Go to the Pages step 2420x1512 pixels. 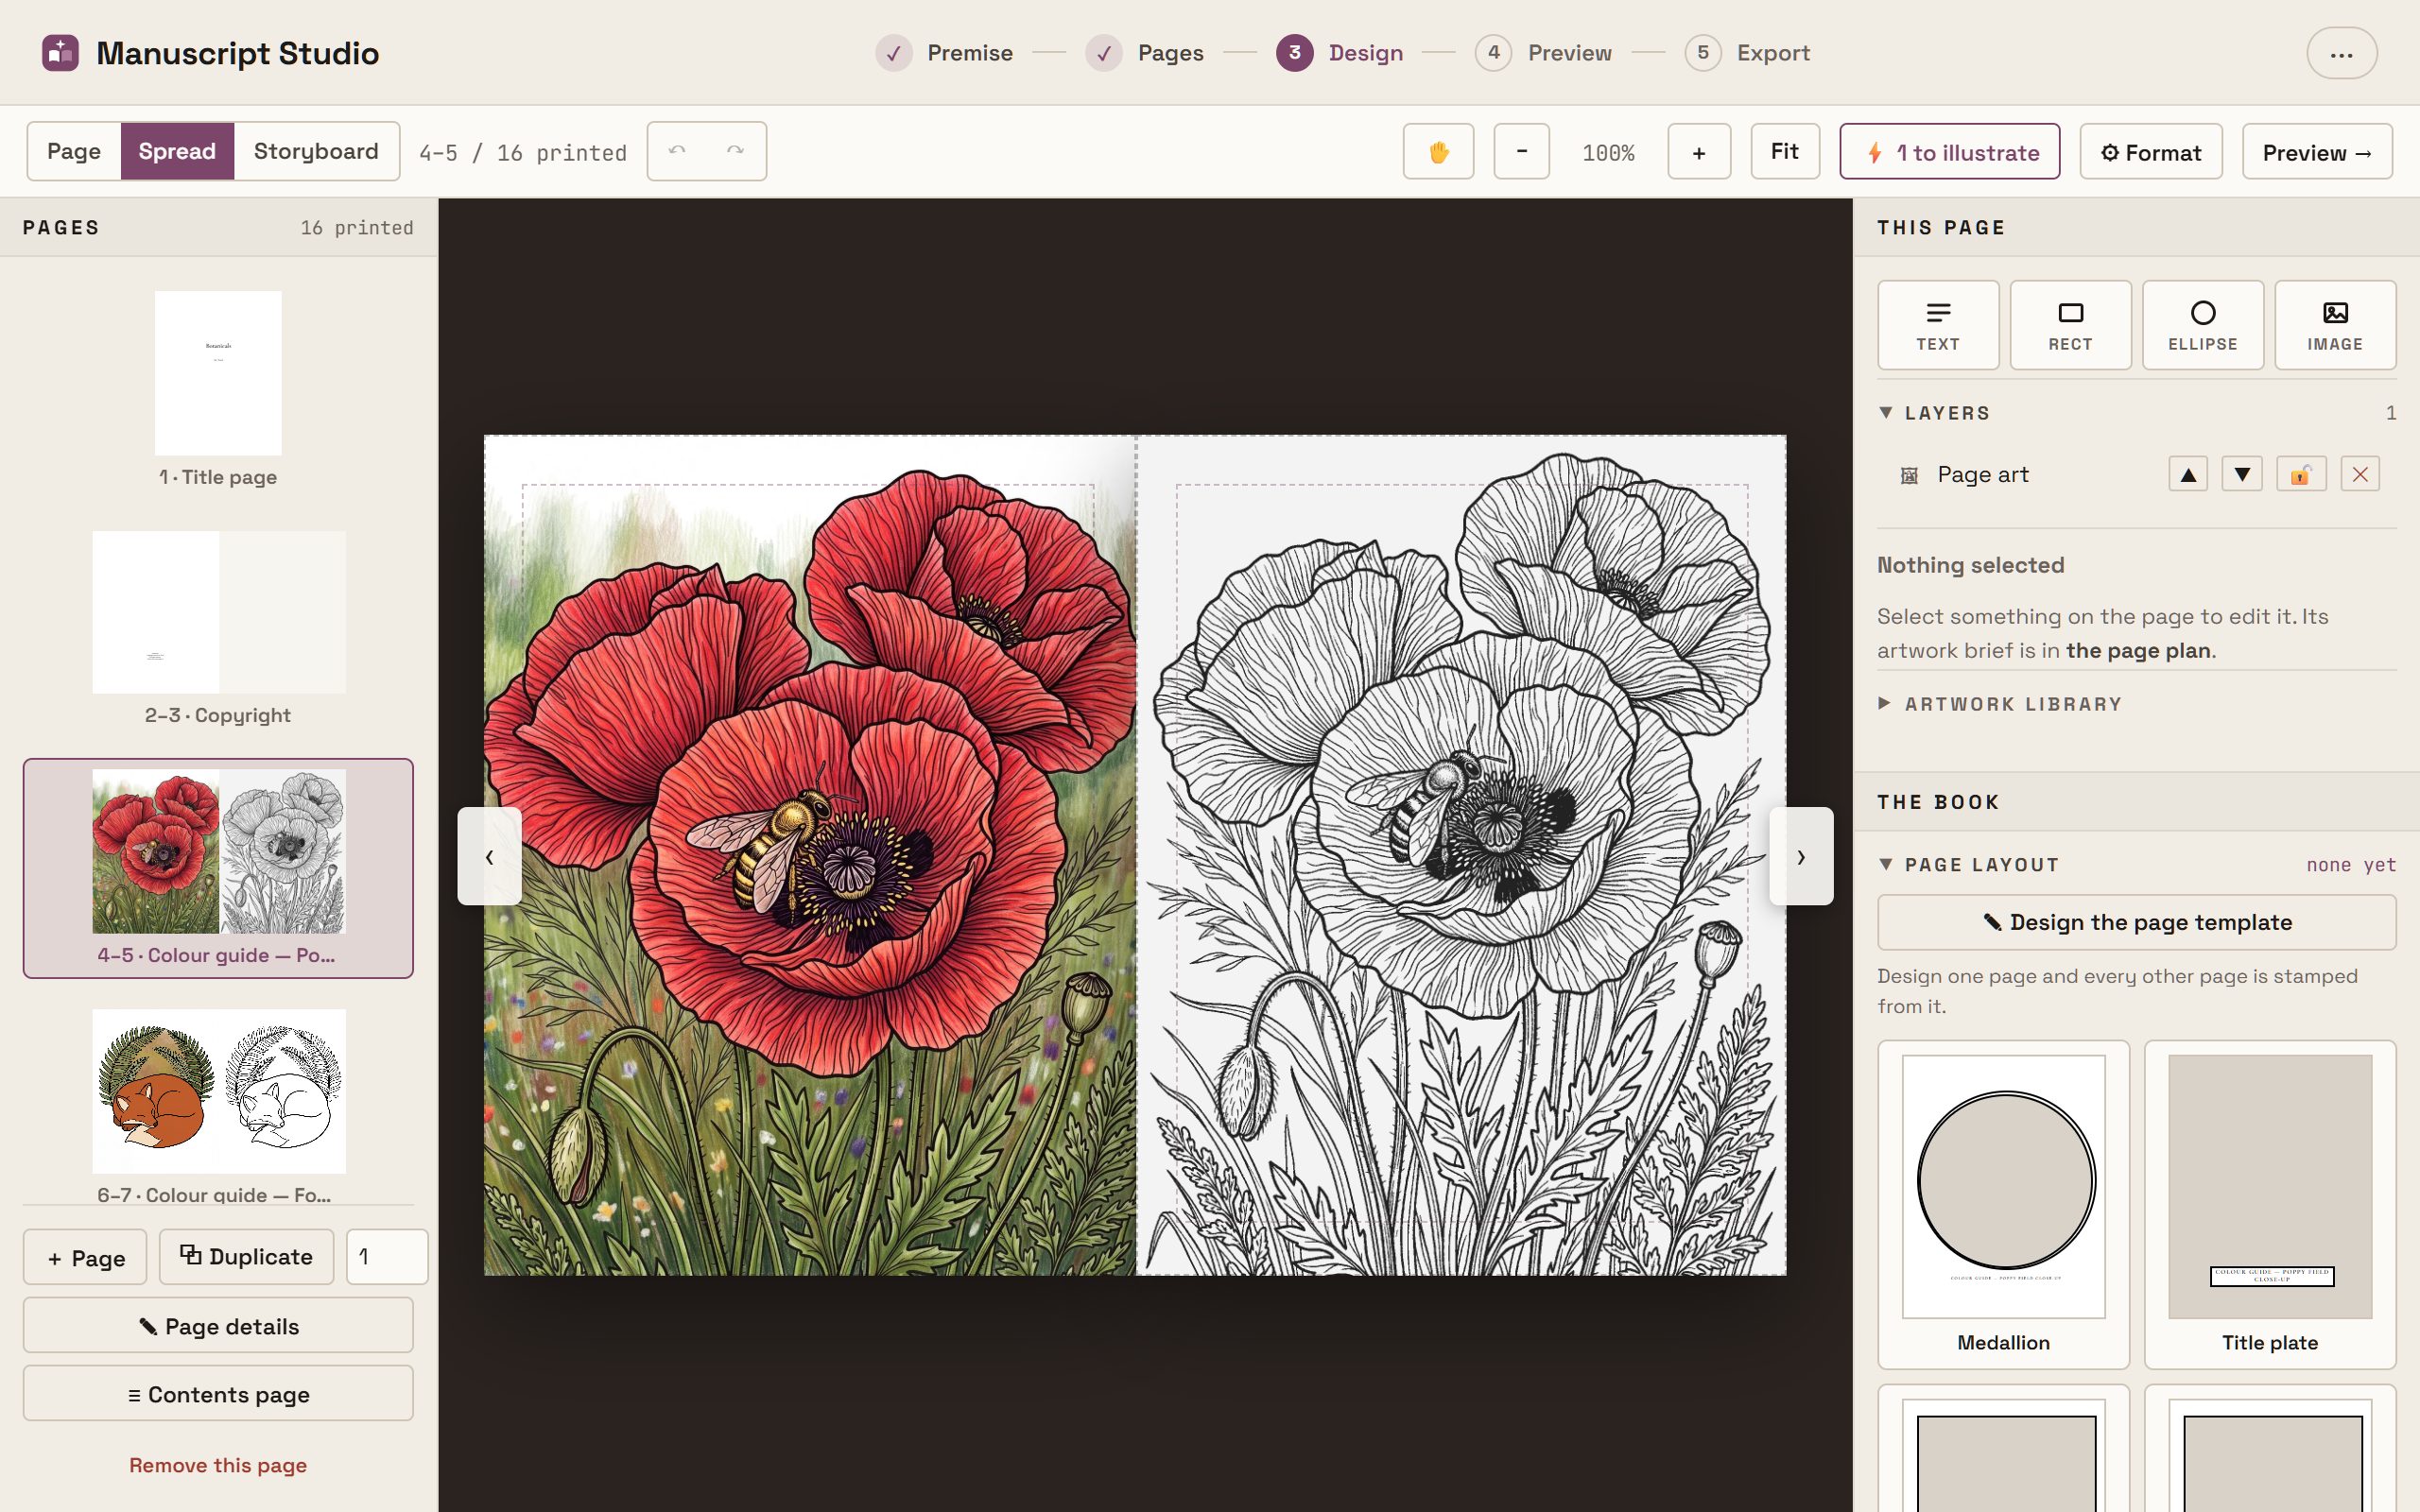coord(1144,53)
